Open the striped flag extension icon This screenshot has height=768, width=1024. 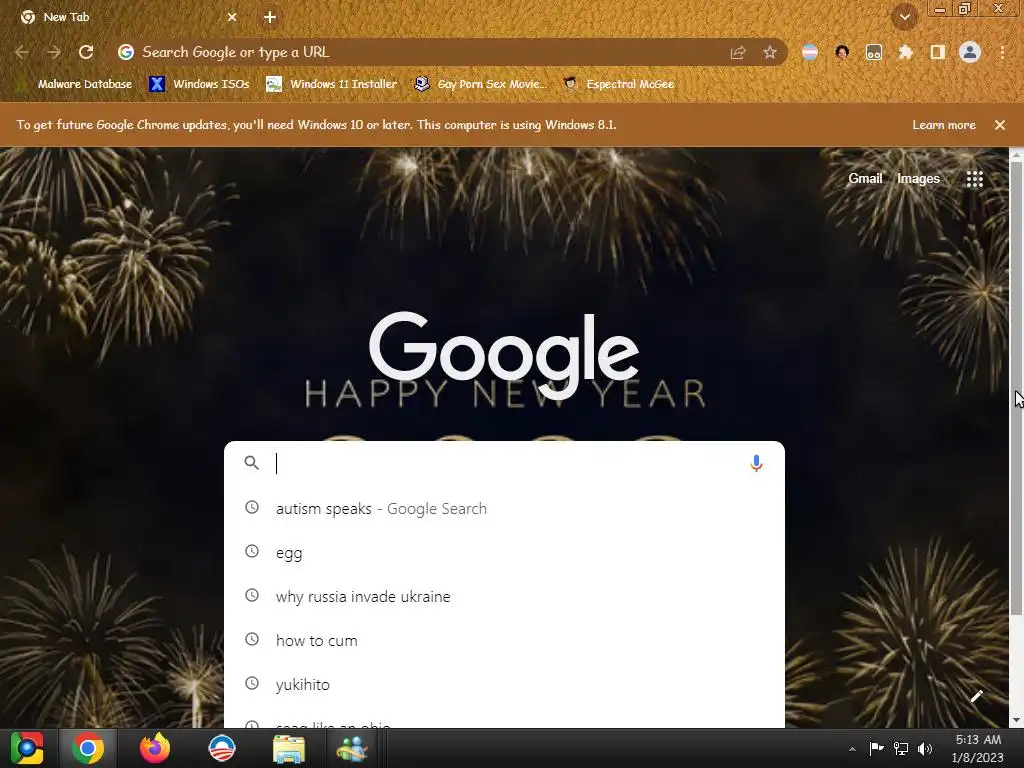[810, 52]
